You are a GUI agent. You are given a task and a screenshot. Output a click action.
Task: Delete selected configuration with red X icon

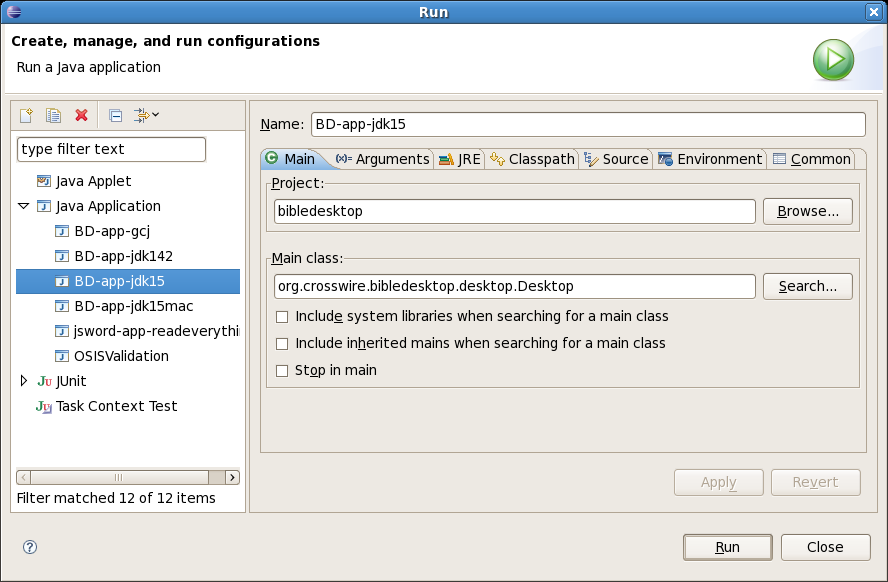(x=82, y=116)
